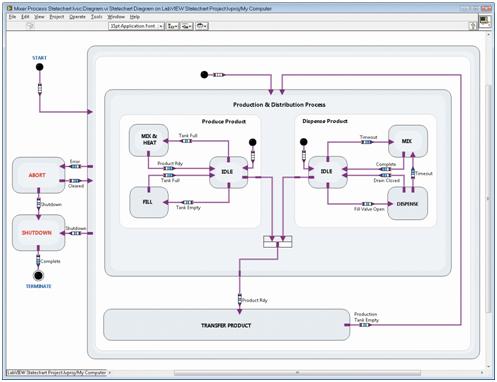Open the Operate menu
Viewport: 497px width, 382px height.
click(x=77, y=17)
